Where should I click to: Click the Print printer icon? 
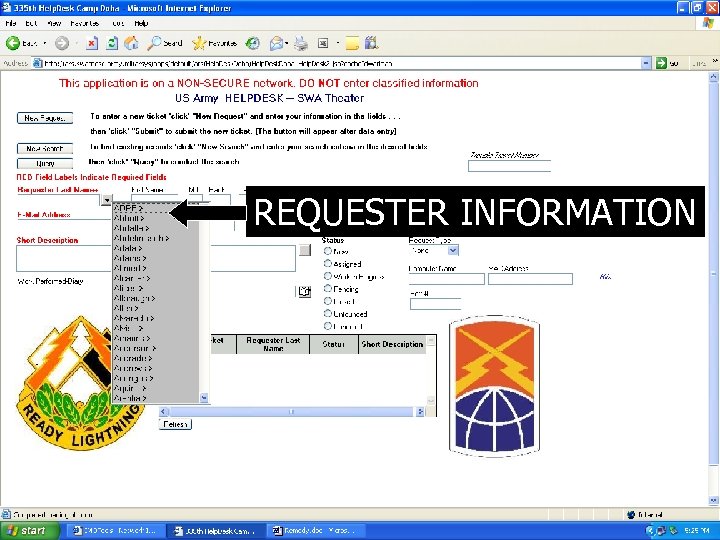(x=301, y=44)
